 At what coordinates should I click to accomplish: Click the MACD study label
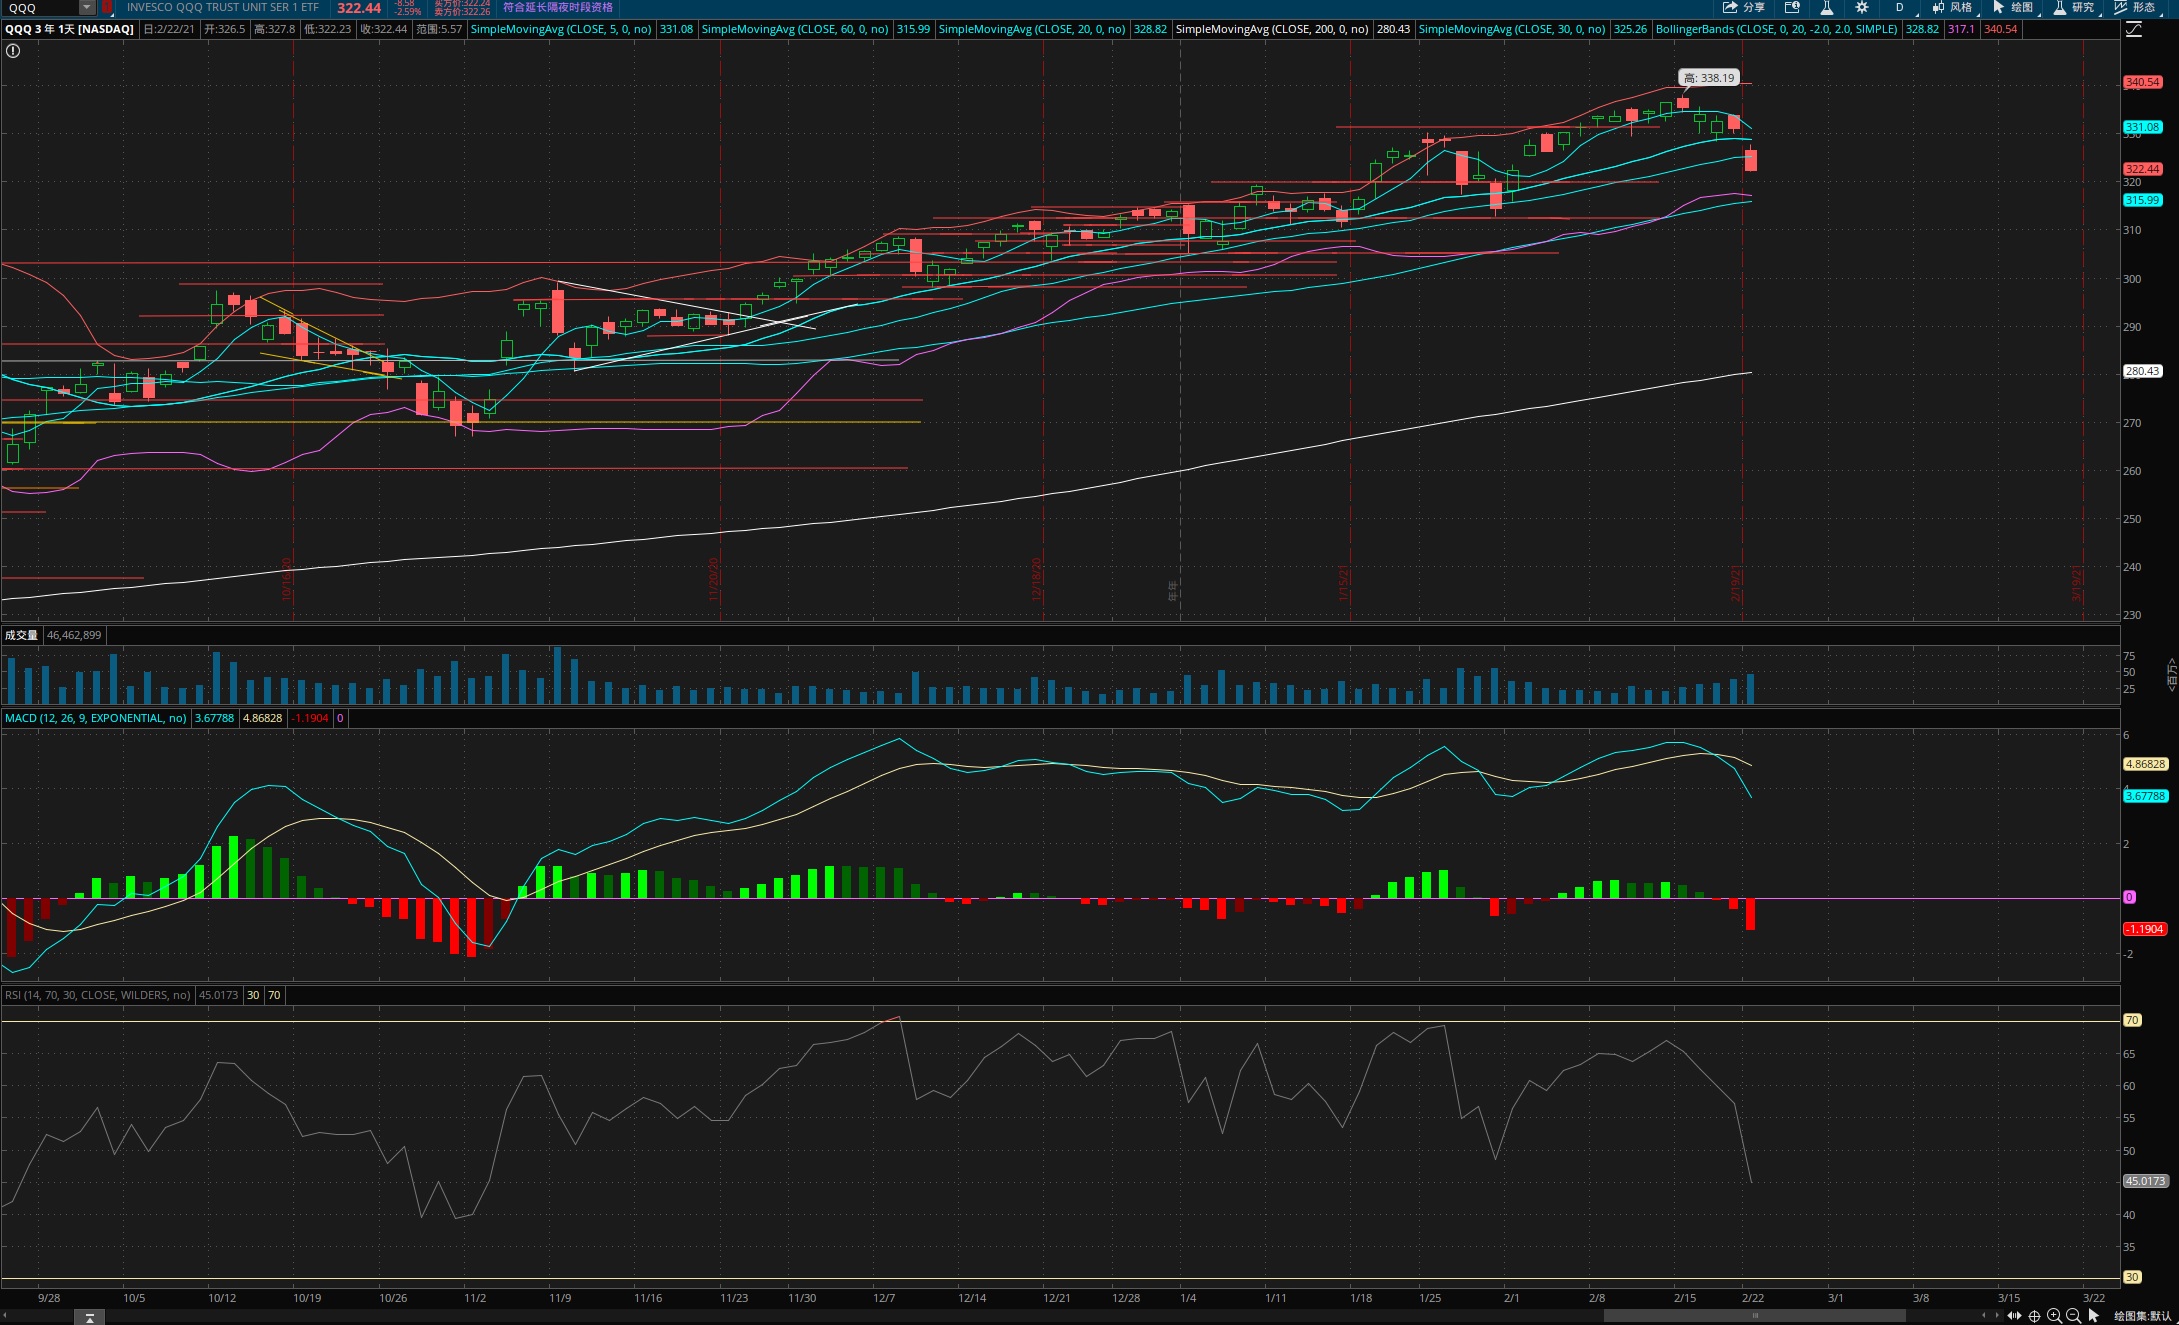pyautogui.click(x=95, y=718)
